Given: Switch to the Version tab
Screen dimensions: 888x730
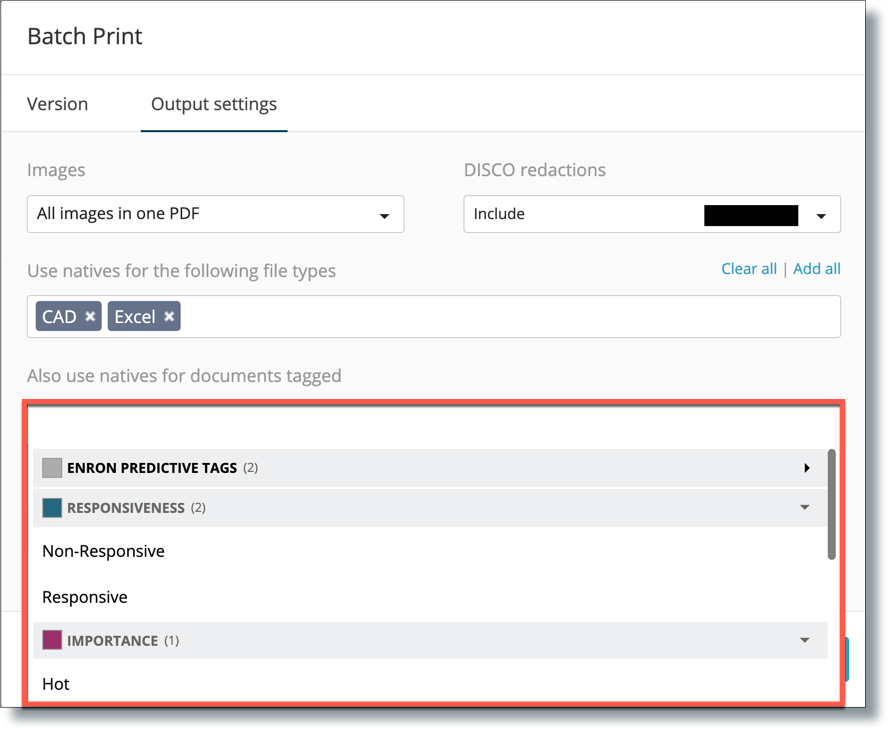Looking at the screenshot, I should coord(57,104).
